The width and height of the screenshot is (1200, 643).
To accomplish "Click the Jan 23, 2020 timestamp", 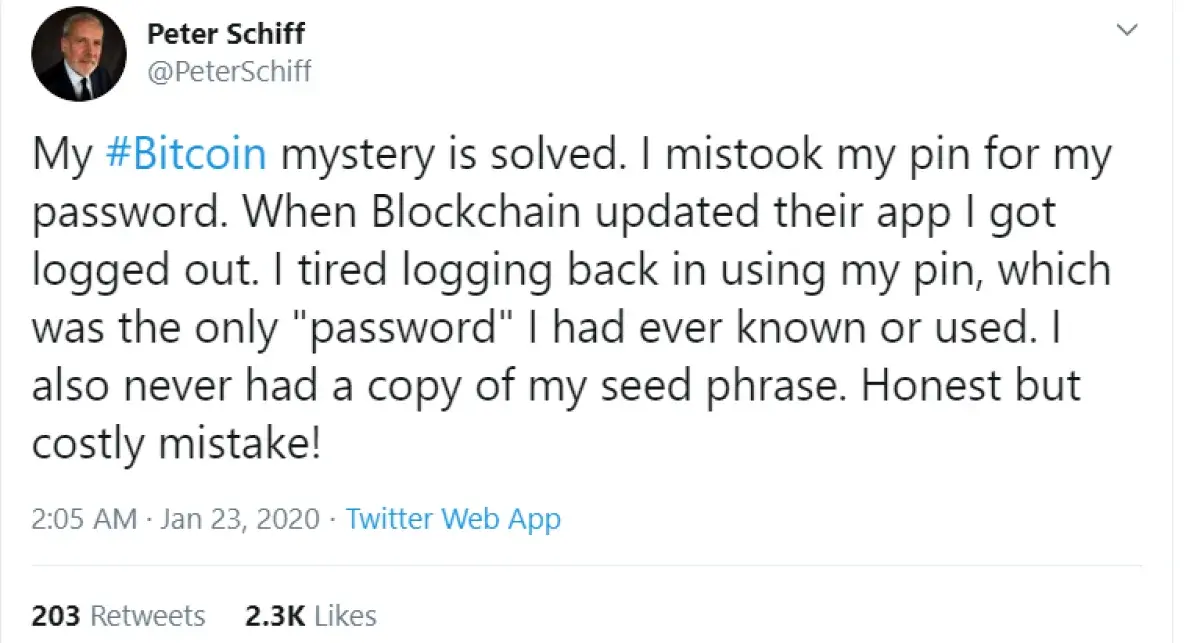I will pyautogui.click(x=237, y=518).
